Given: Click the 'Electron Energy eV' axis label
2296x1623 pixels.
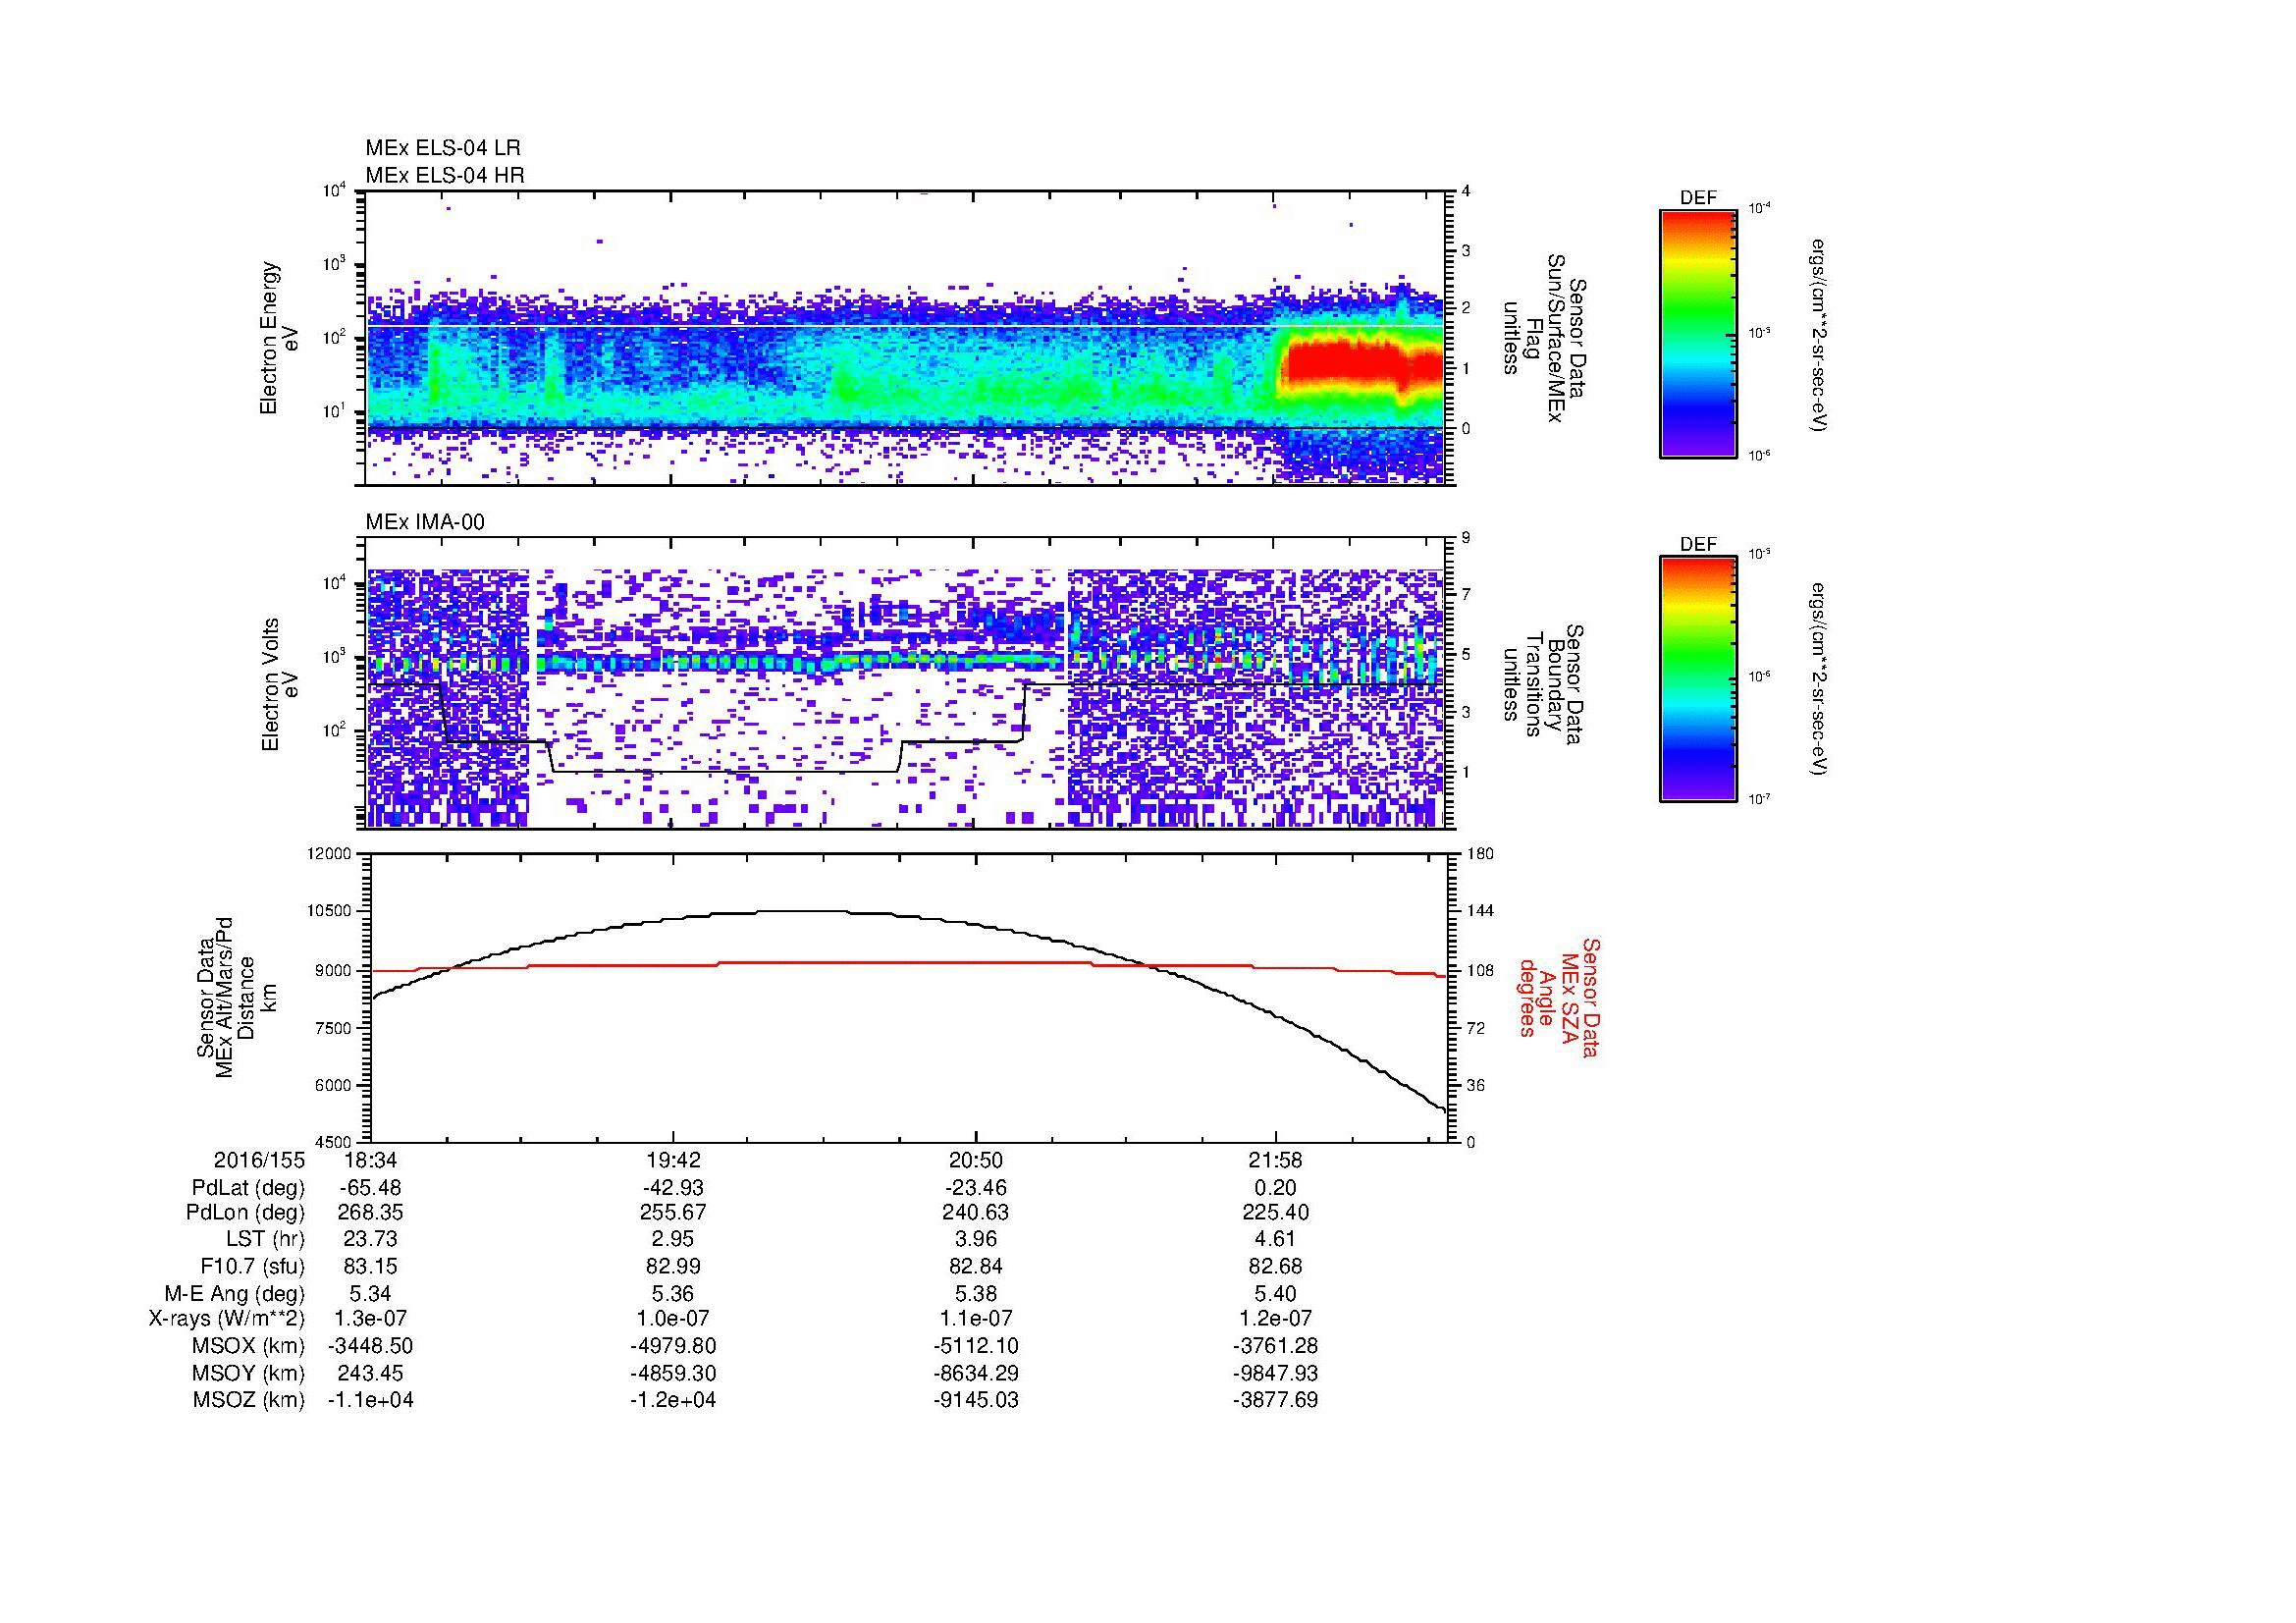Looking at the screenshot, I should coord(280,338).
